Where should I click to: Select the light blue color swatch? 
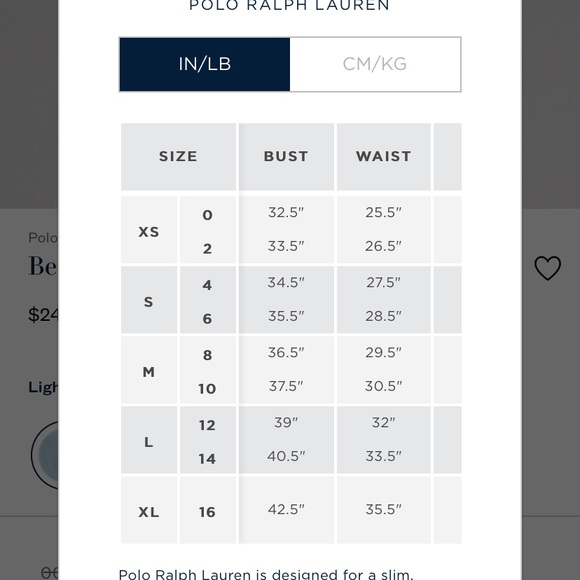tap(44, 455)
